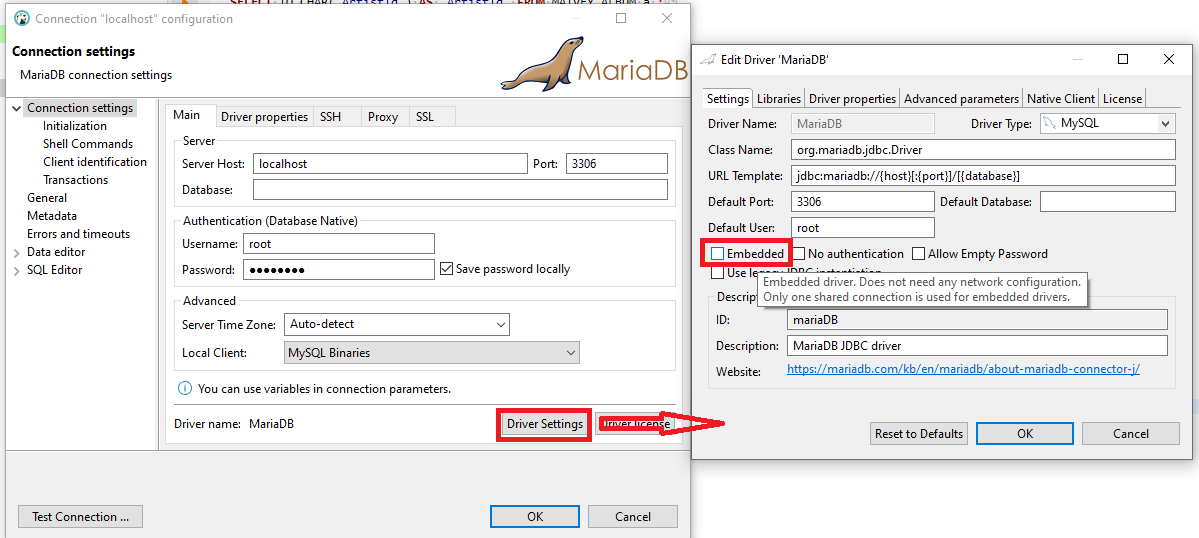Switch to the SSL tab
This screenshot has width=1199, height=538.
(424, 117)
